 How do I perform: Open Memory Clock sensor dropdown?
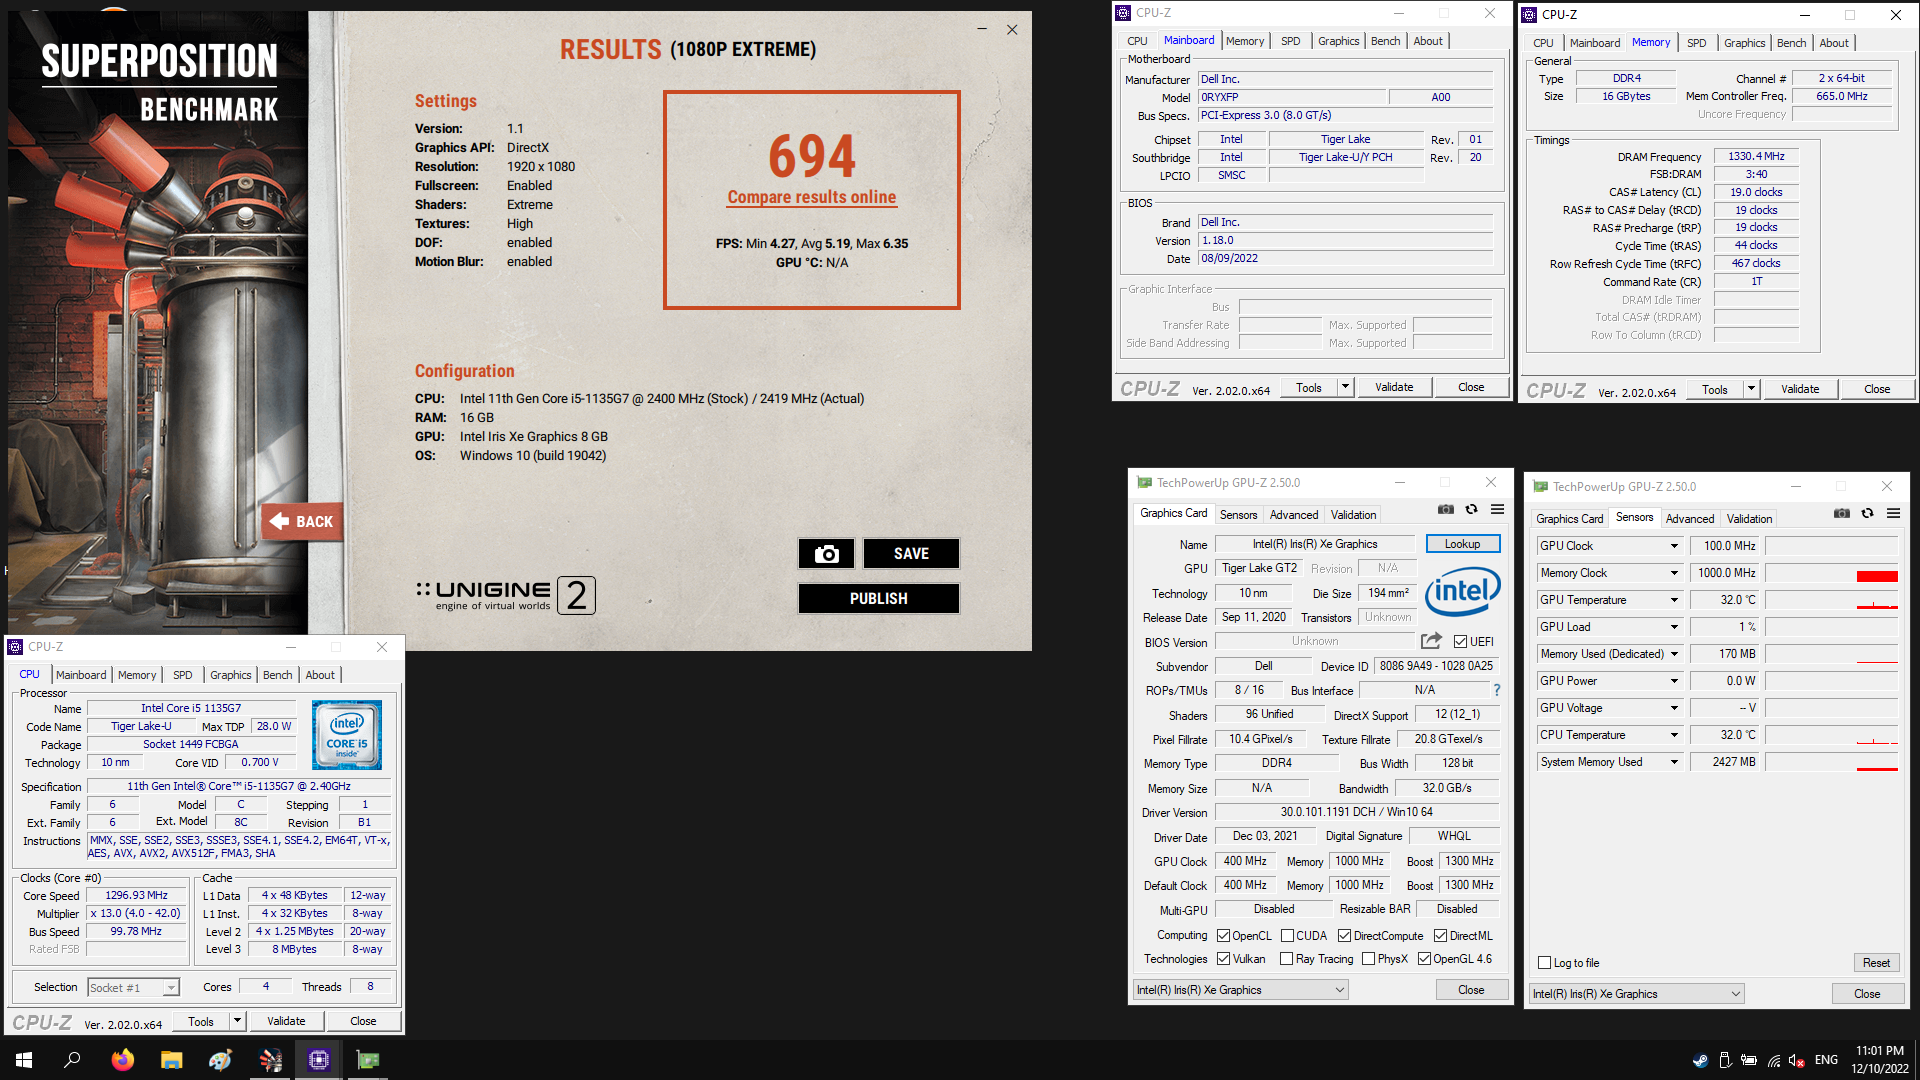tap(1674, 573)
